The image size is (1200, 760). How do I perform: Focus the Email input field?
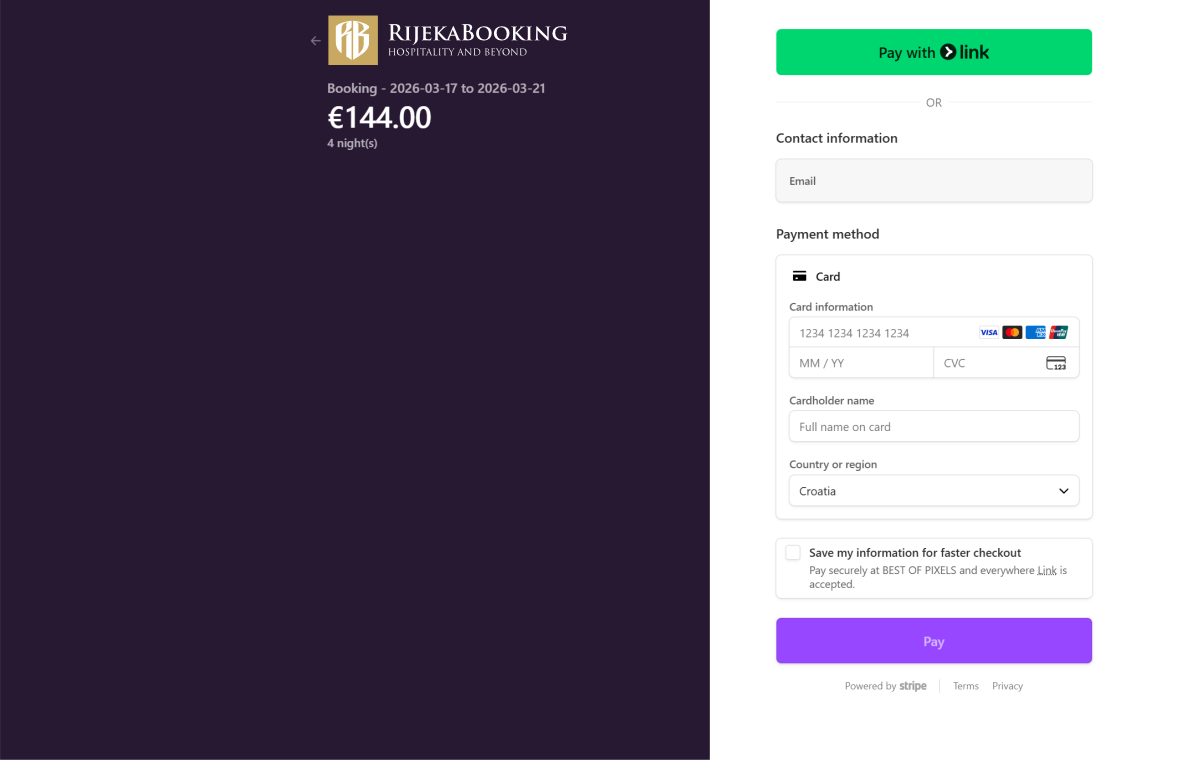933,181
